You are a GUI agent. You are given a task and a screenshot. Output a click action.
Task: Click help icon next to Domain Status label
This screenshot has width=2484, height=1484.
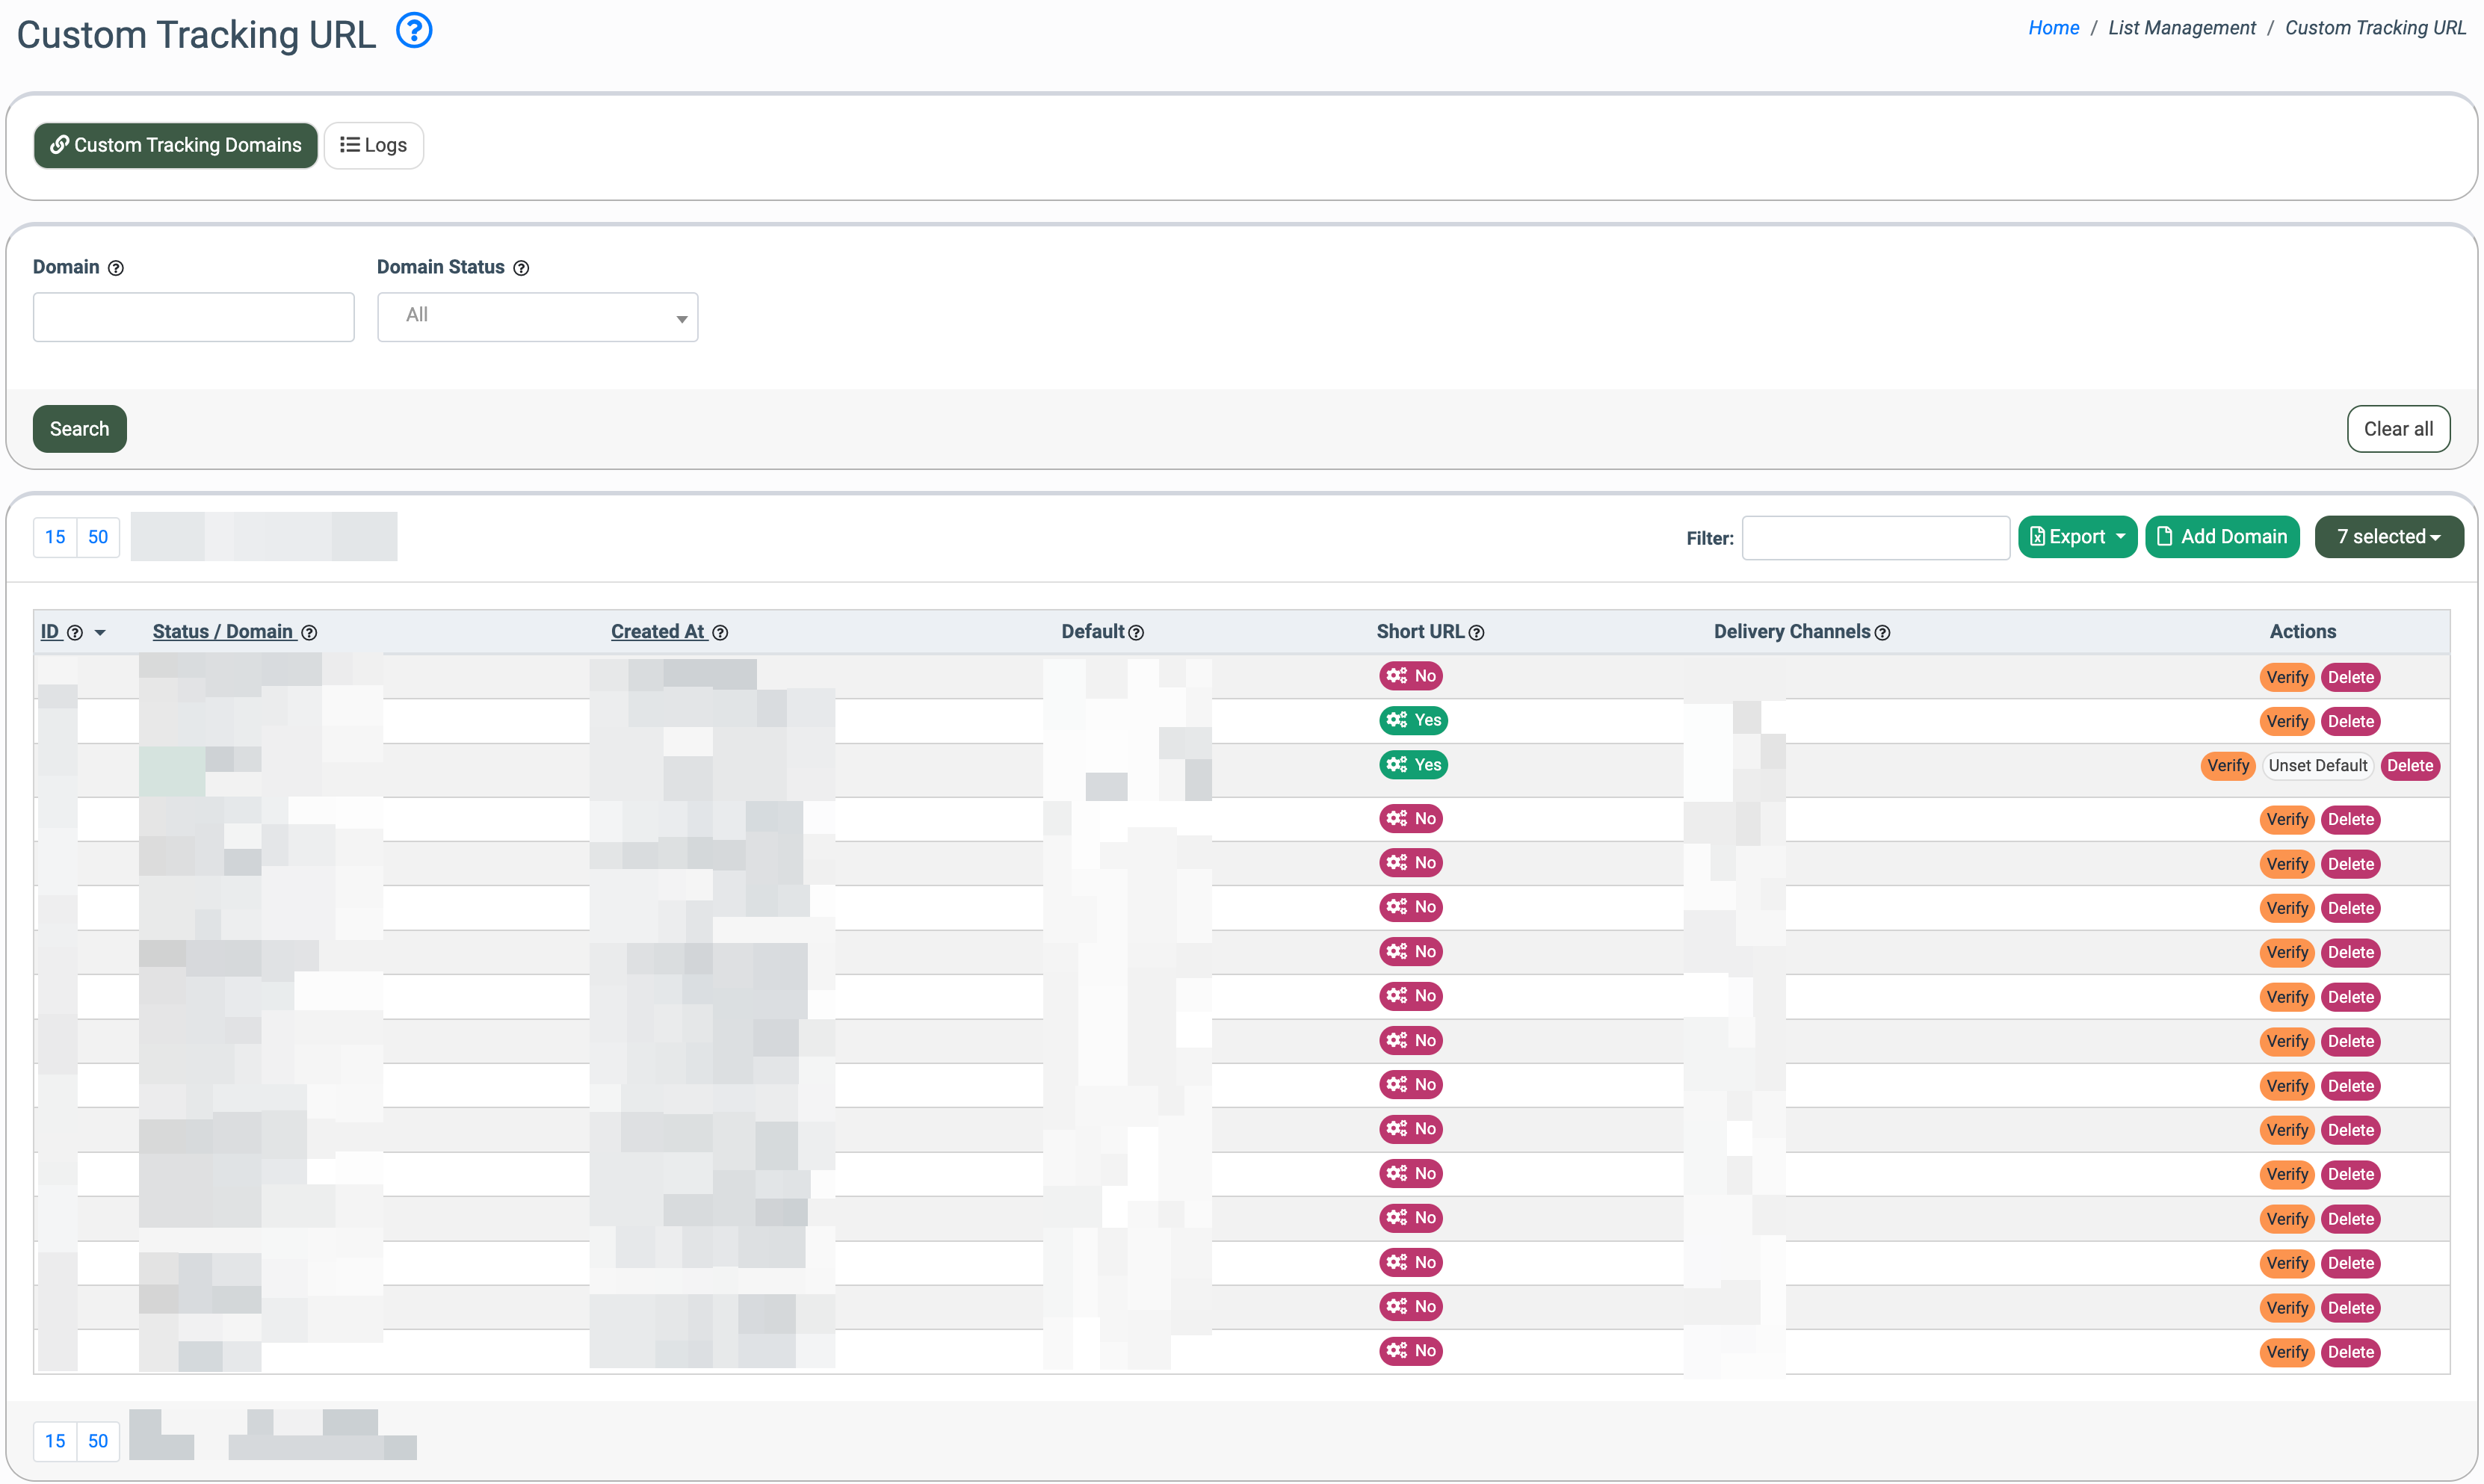click(521, 268)
